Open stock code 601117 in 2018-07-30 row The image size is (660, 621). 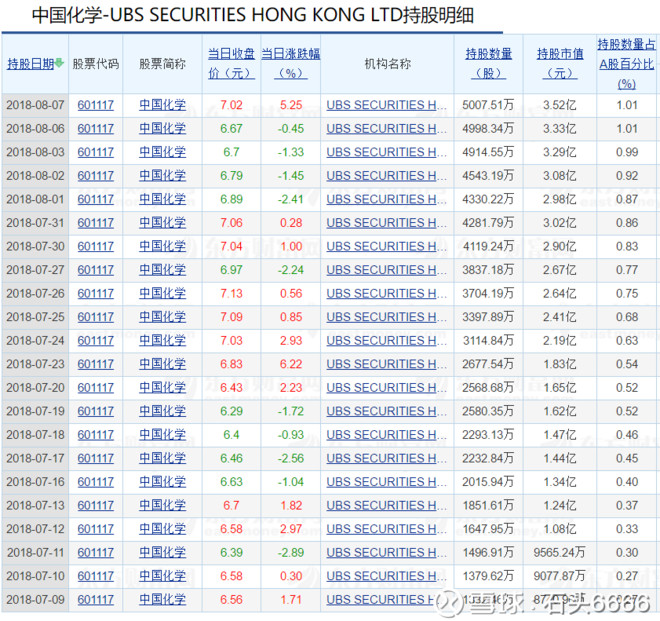tap(96, 246)
